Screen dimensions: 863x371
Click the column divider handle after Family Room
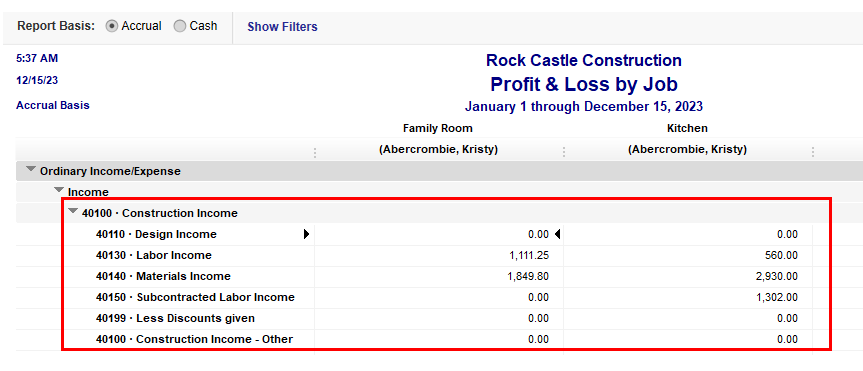[x=564, y=152]
